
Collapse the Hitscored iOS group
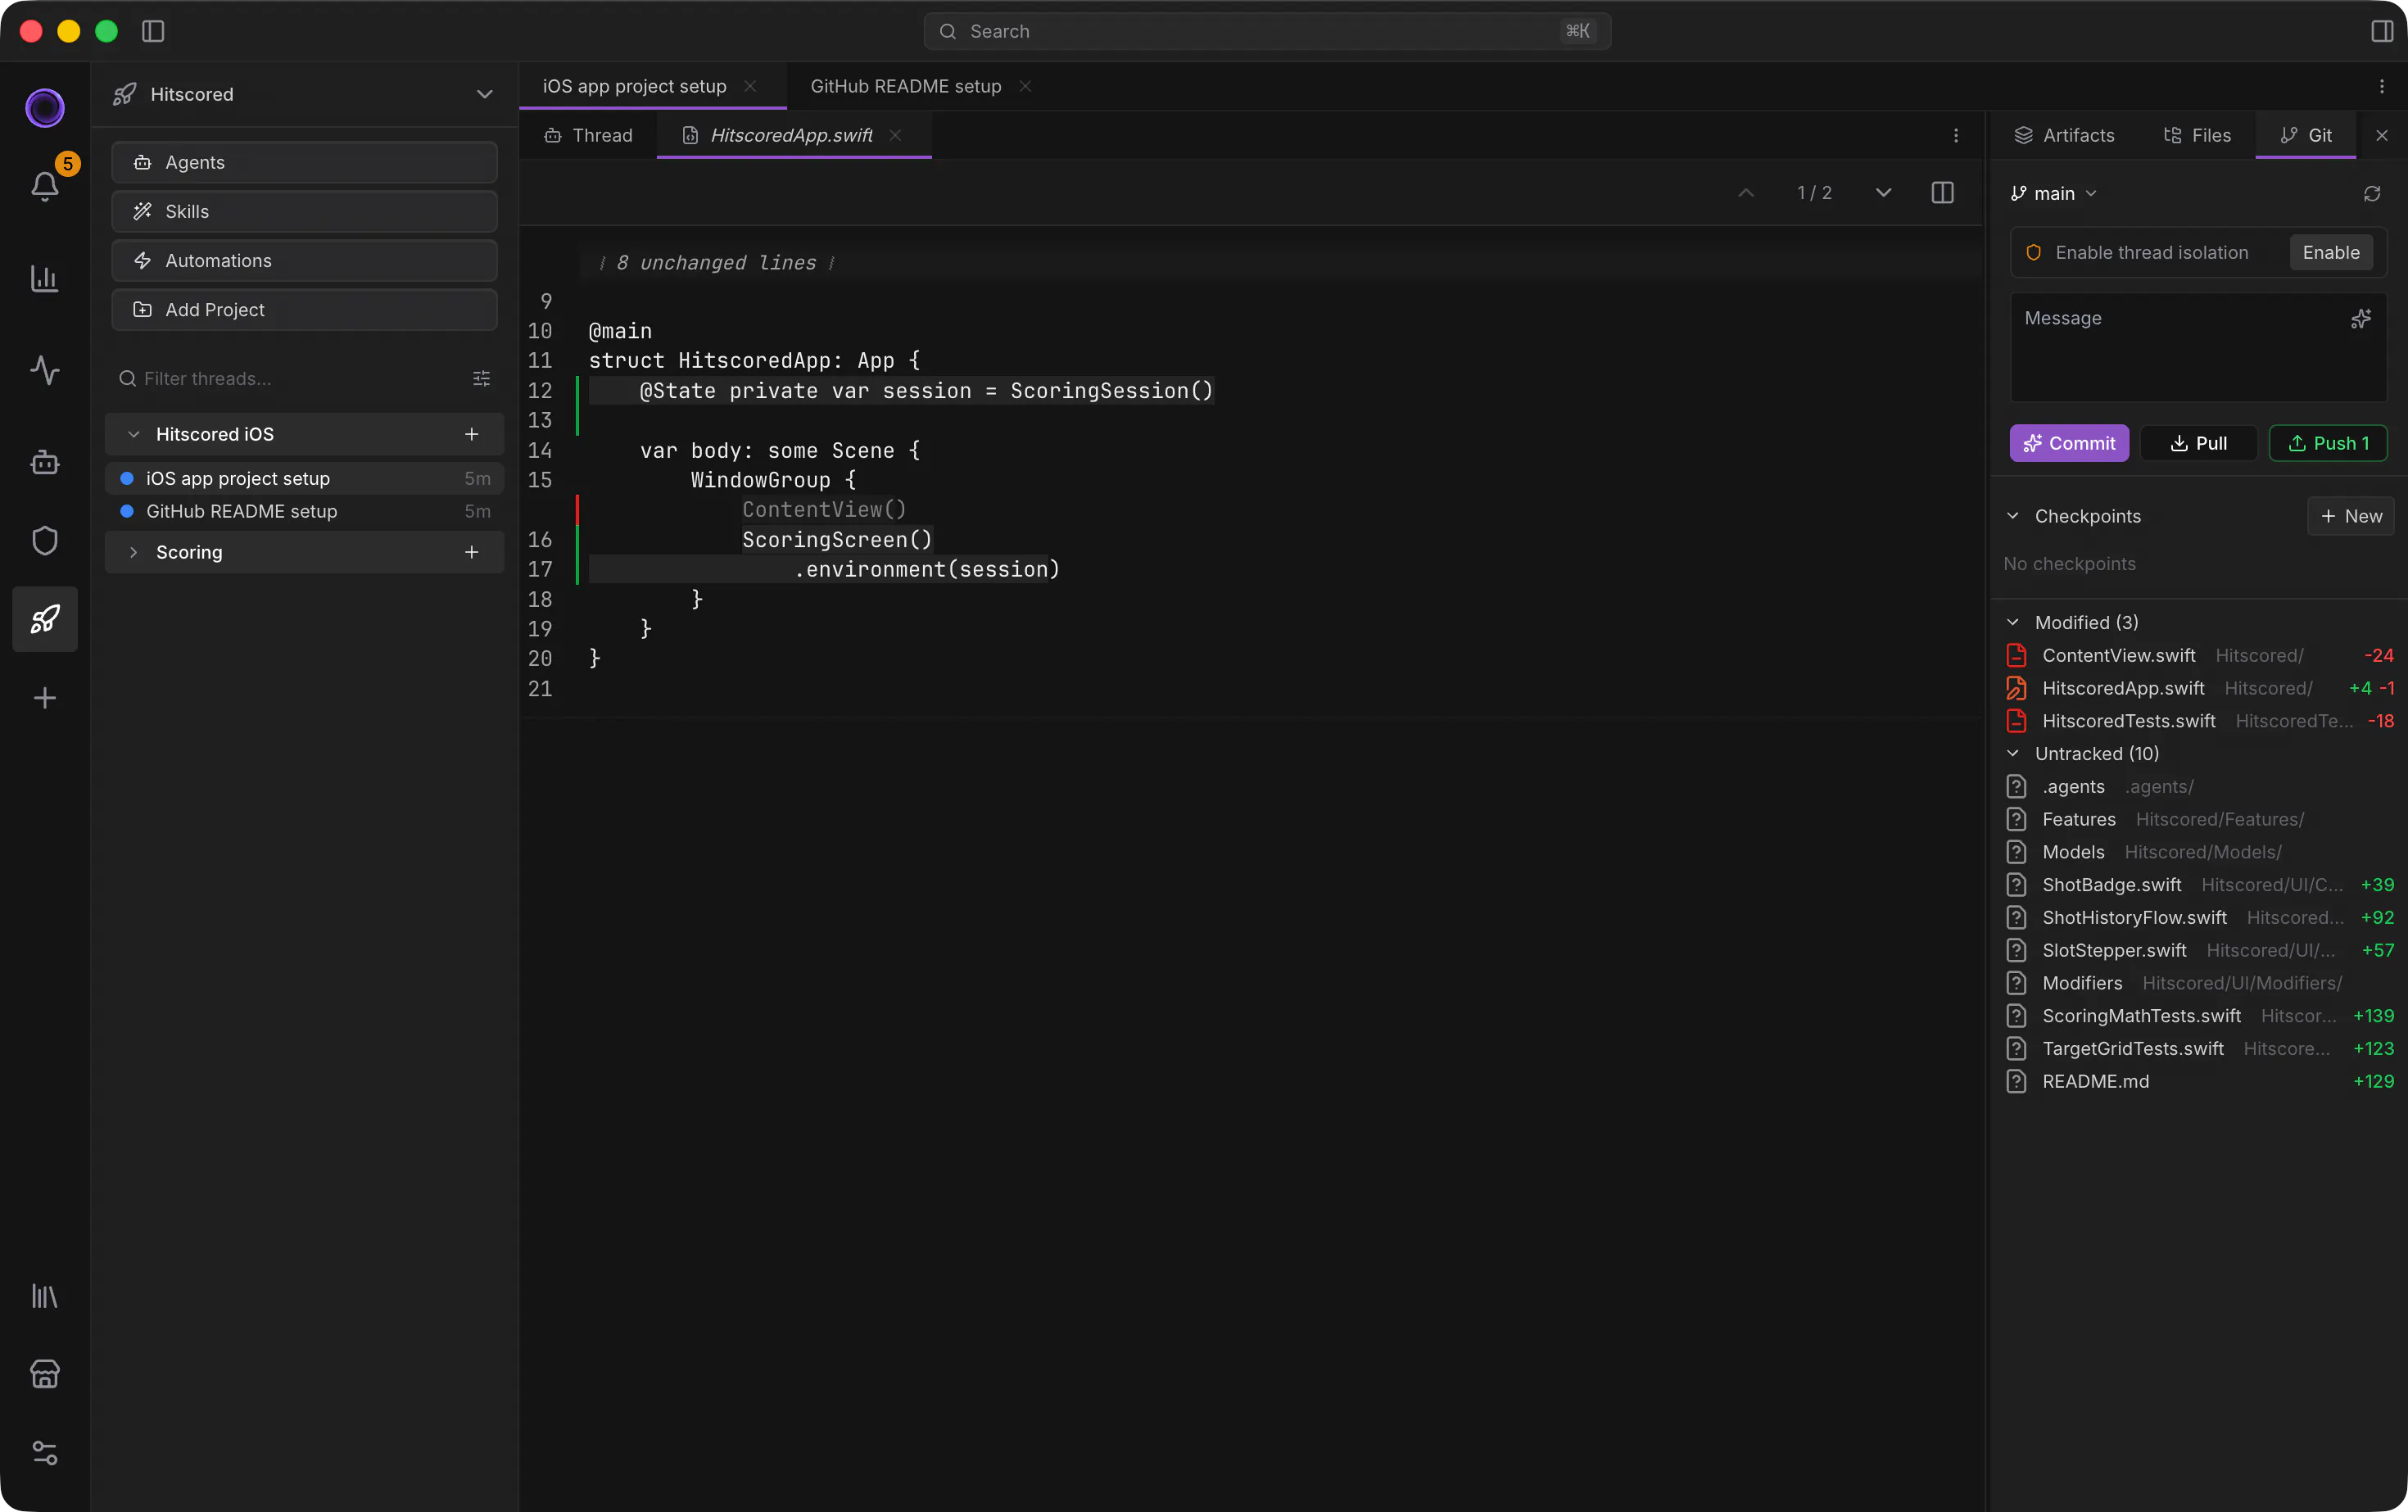[x=134, y=434]
